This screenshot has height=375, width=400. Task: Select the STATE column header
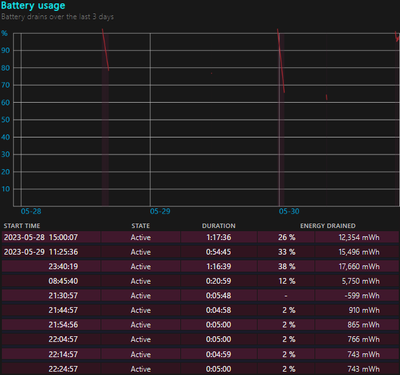point(141,226)
